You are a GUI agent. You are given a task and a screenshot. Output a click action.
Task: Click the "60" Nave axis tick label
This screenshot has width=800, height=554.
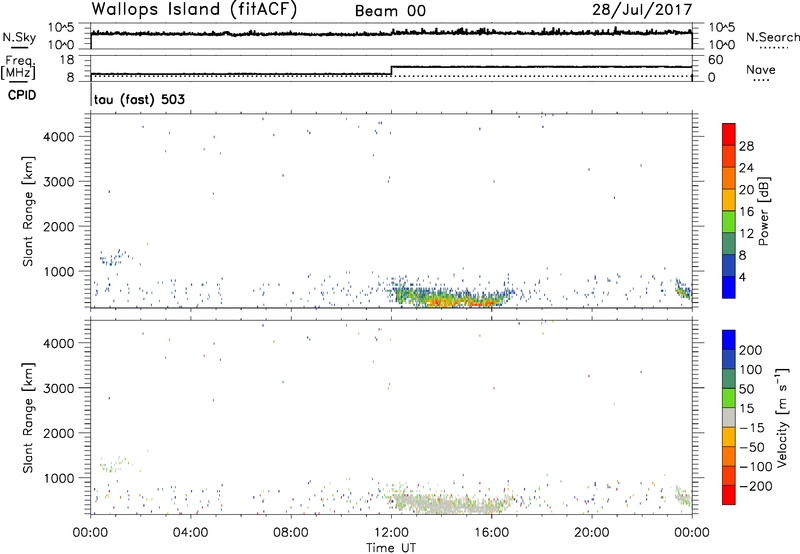[715, 60]
